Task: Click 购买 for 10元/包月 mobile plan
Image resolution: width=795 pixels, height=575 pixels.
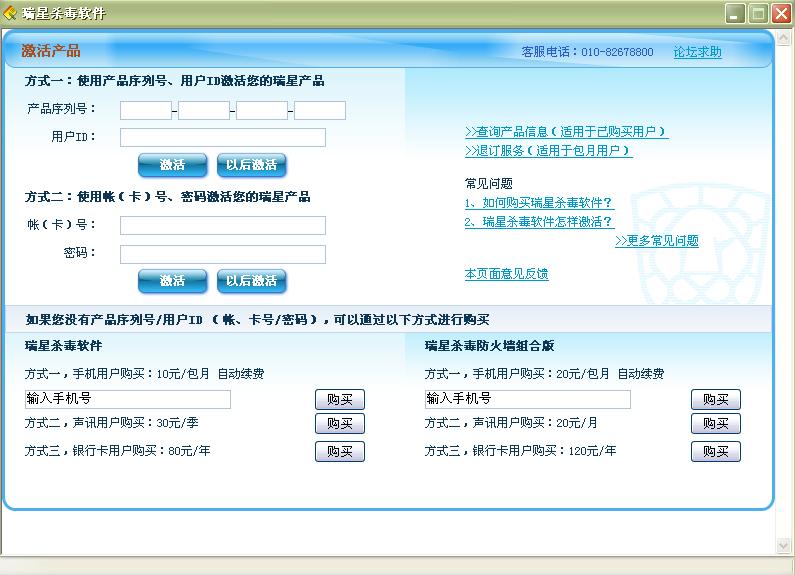Action: click(x=340, y=400)
